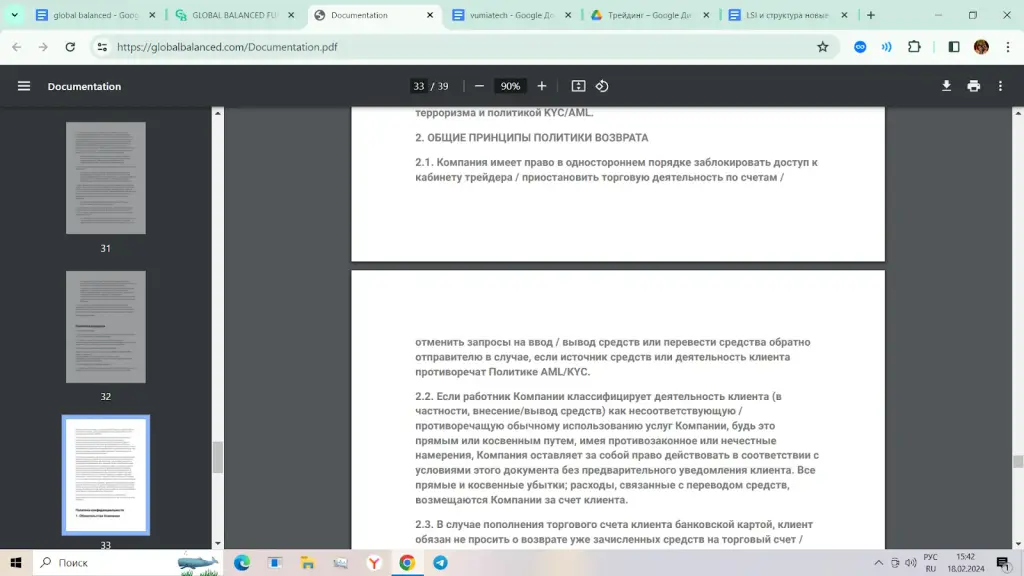Open a new browser tab

[871, 15]
